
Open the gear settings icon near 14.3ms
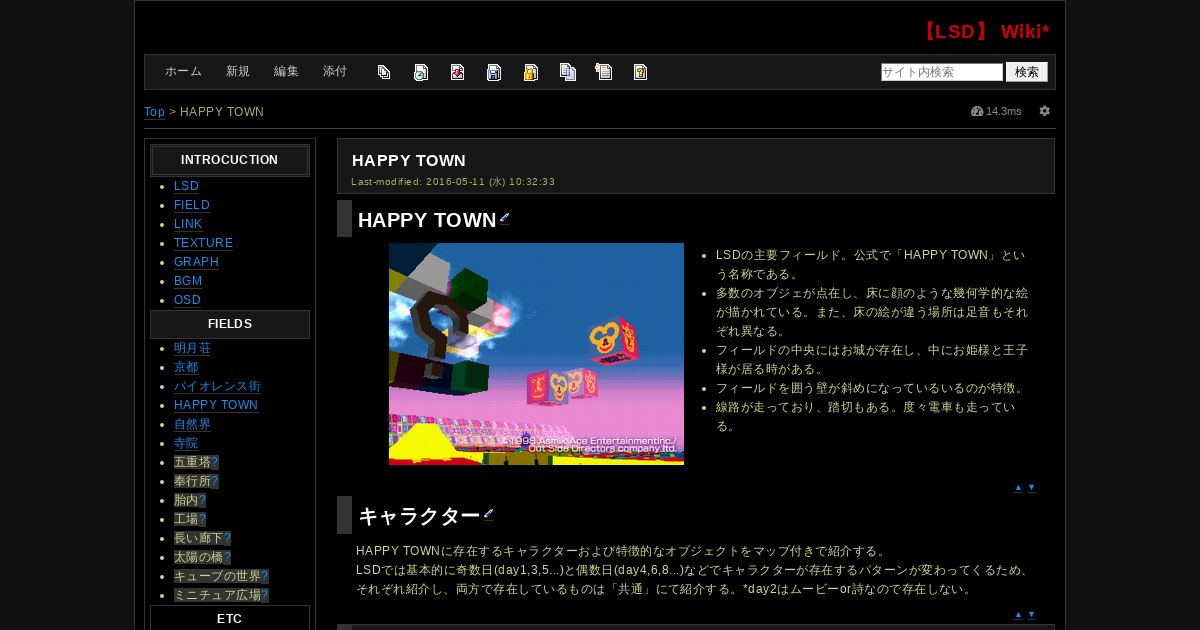1044,111
